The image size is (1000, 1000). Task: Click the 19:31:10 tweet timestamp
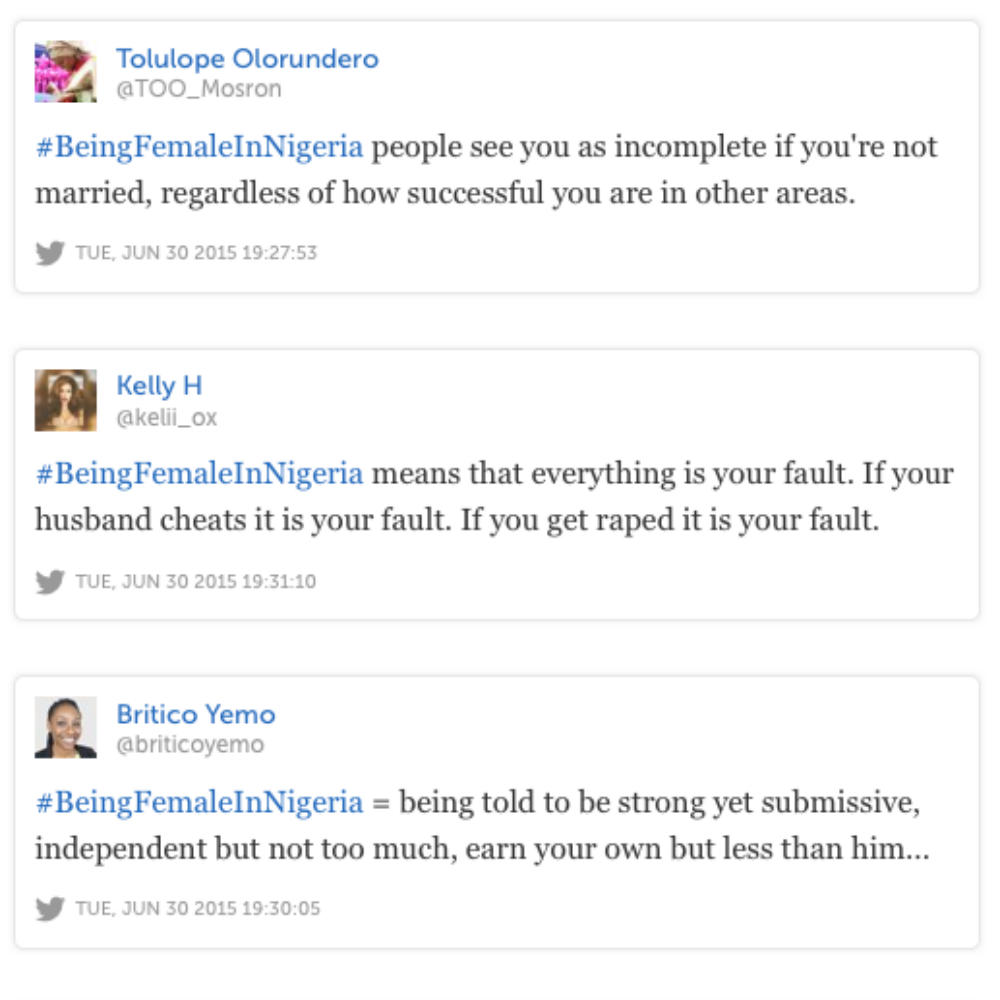(x=196, y=581)
